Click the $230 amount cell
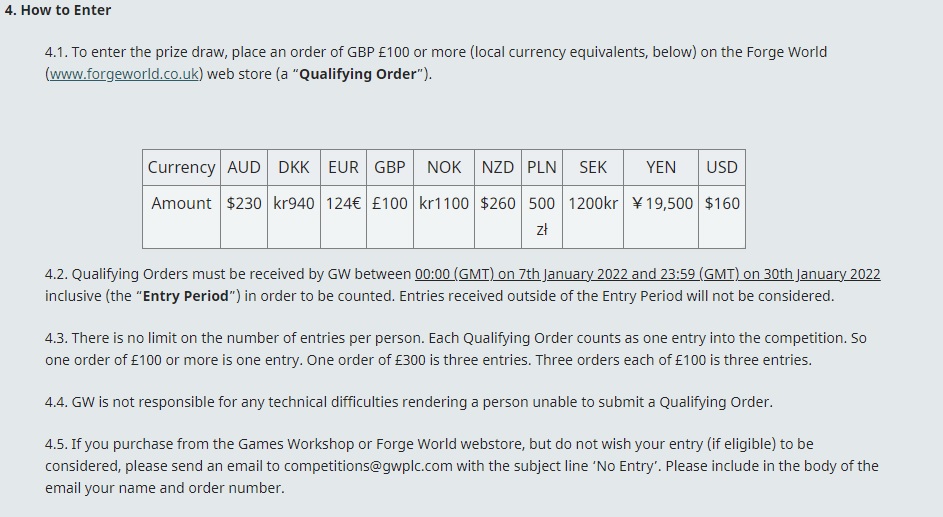 pos(244,216)
